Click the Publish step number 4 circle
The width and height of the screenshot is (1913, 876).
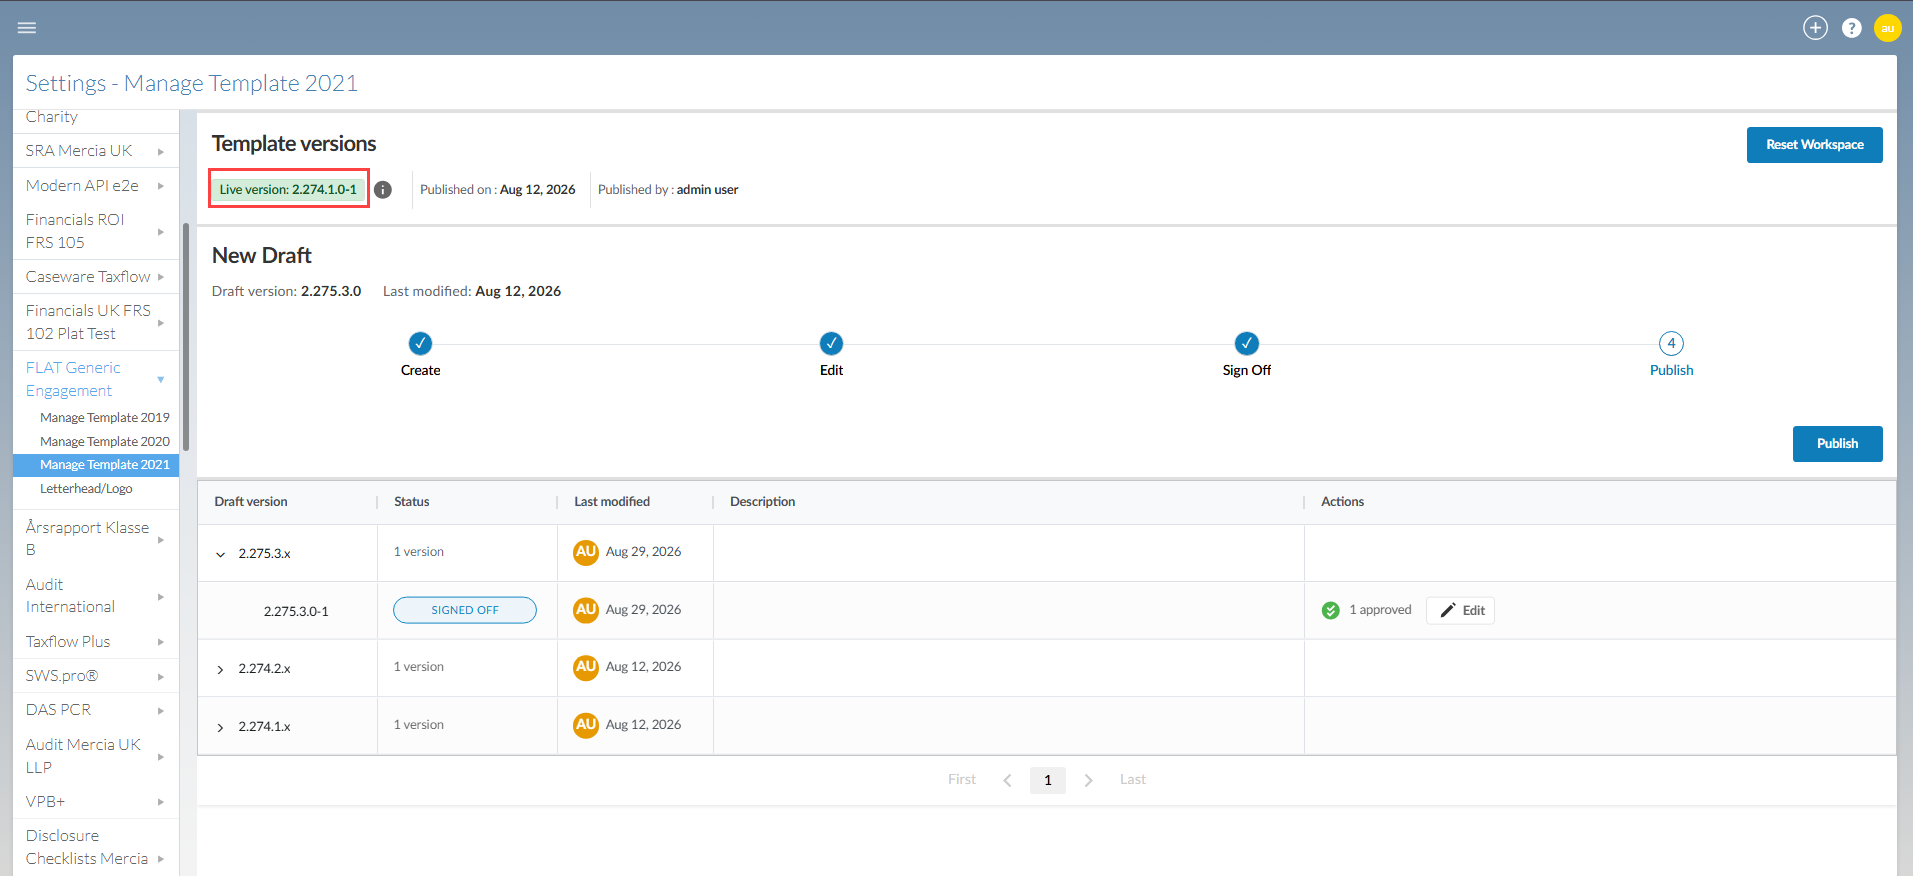[x=1671, y=344]
